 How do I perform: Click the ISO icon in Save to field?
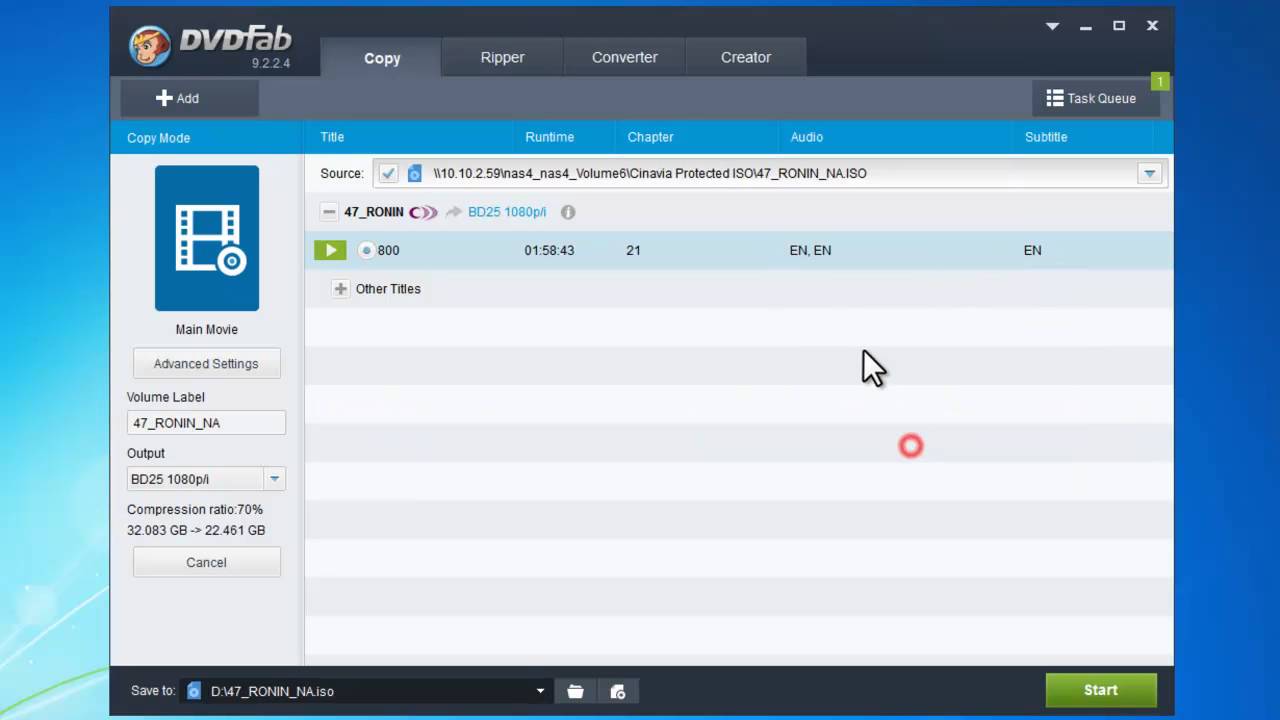(x=194, y=691)
